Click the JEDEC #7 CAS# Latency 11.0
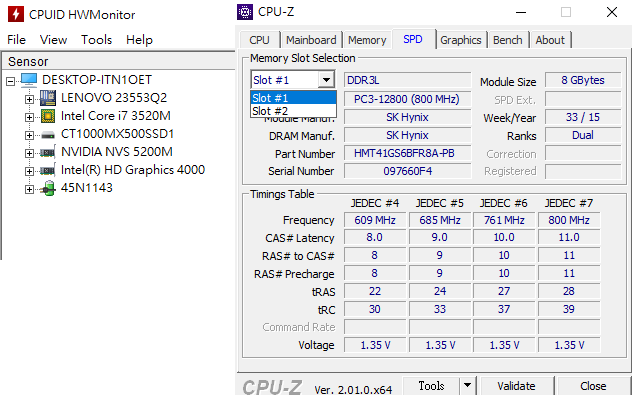 tap(569, 237)
